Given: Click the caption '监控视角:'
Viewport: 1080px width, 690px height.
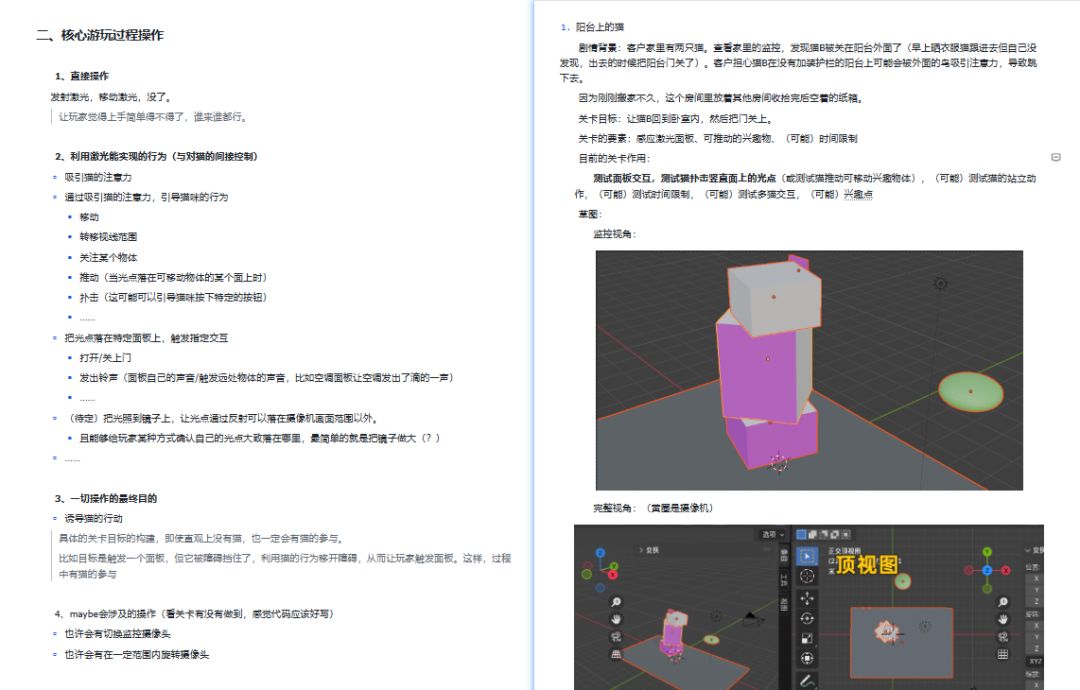Looking at the screenshot, I should click(615, 234).
